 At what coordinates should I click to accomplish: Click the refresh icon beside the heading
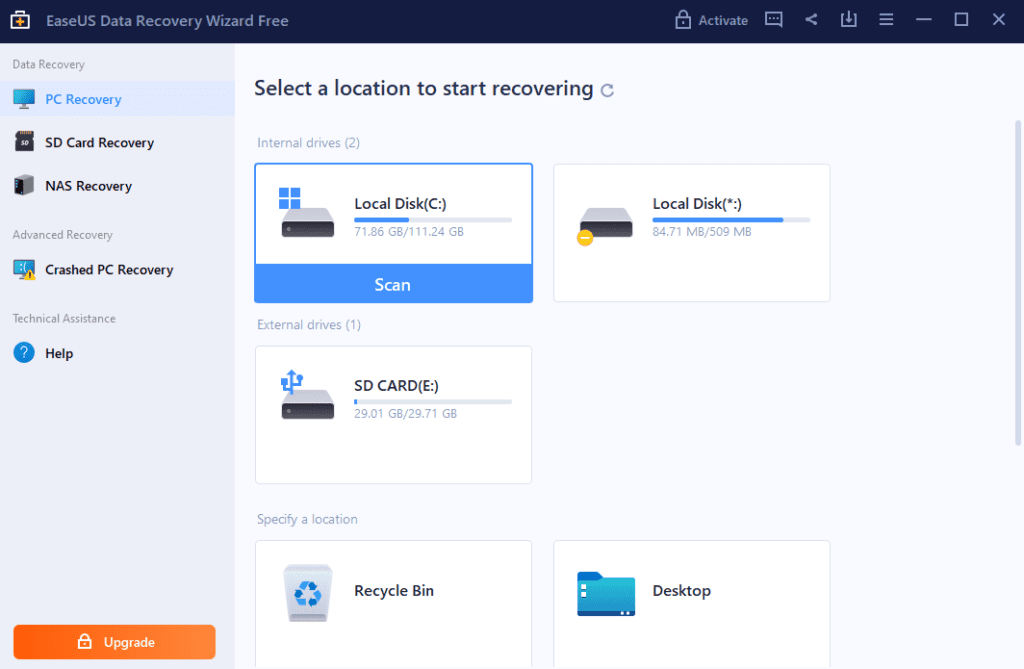pyautogui.click(x=607, y=90)
